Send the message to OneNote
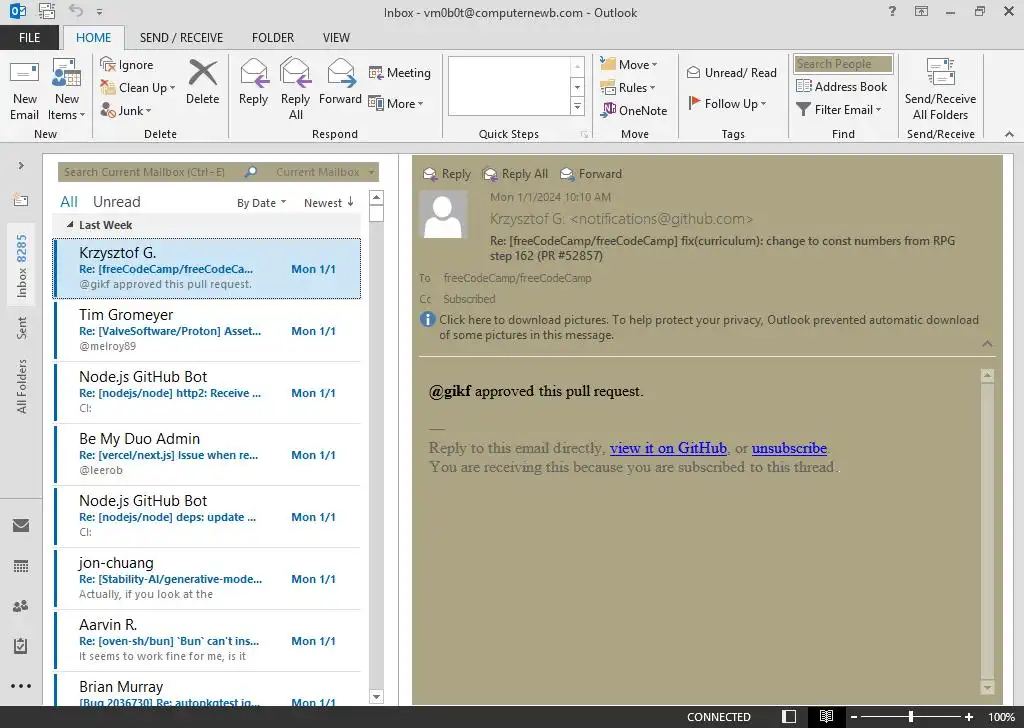The width and height of the screenshot is (1024, 728). [x=634, y=110]
